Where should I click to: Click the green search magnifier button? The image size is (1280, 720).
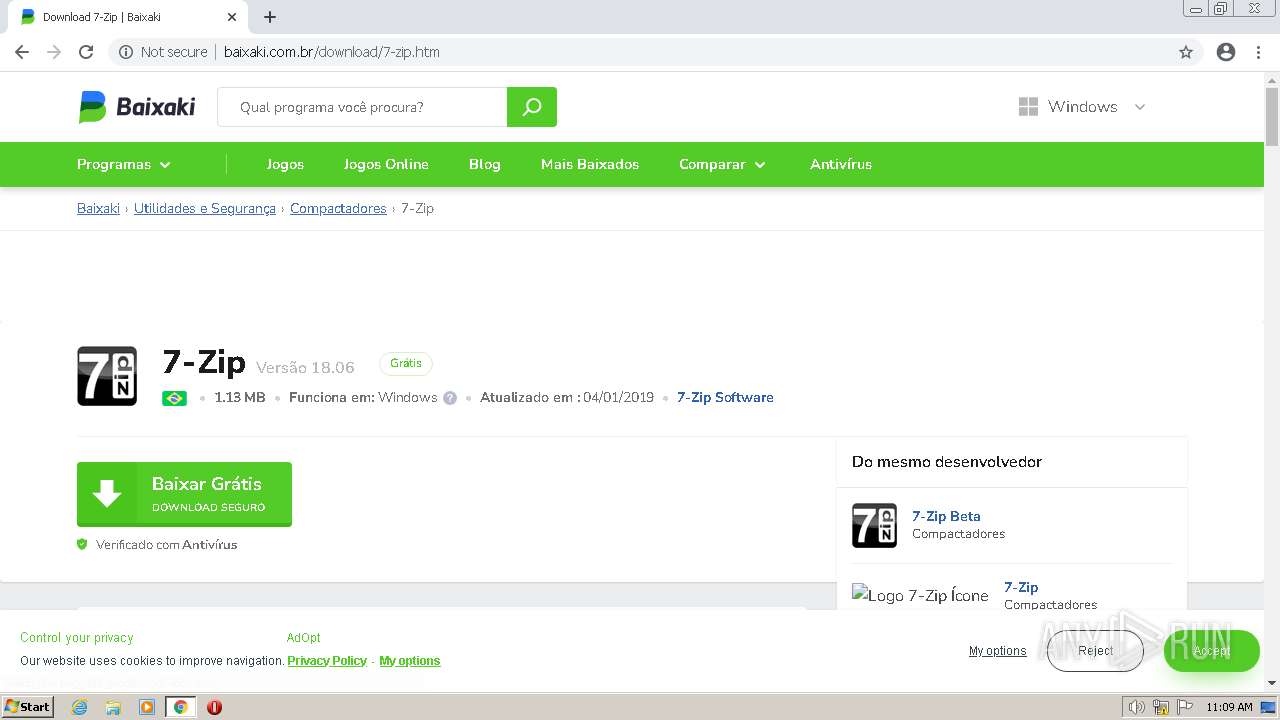[532, 107]
